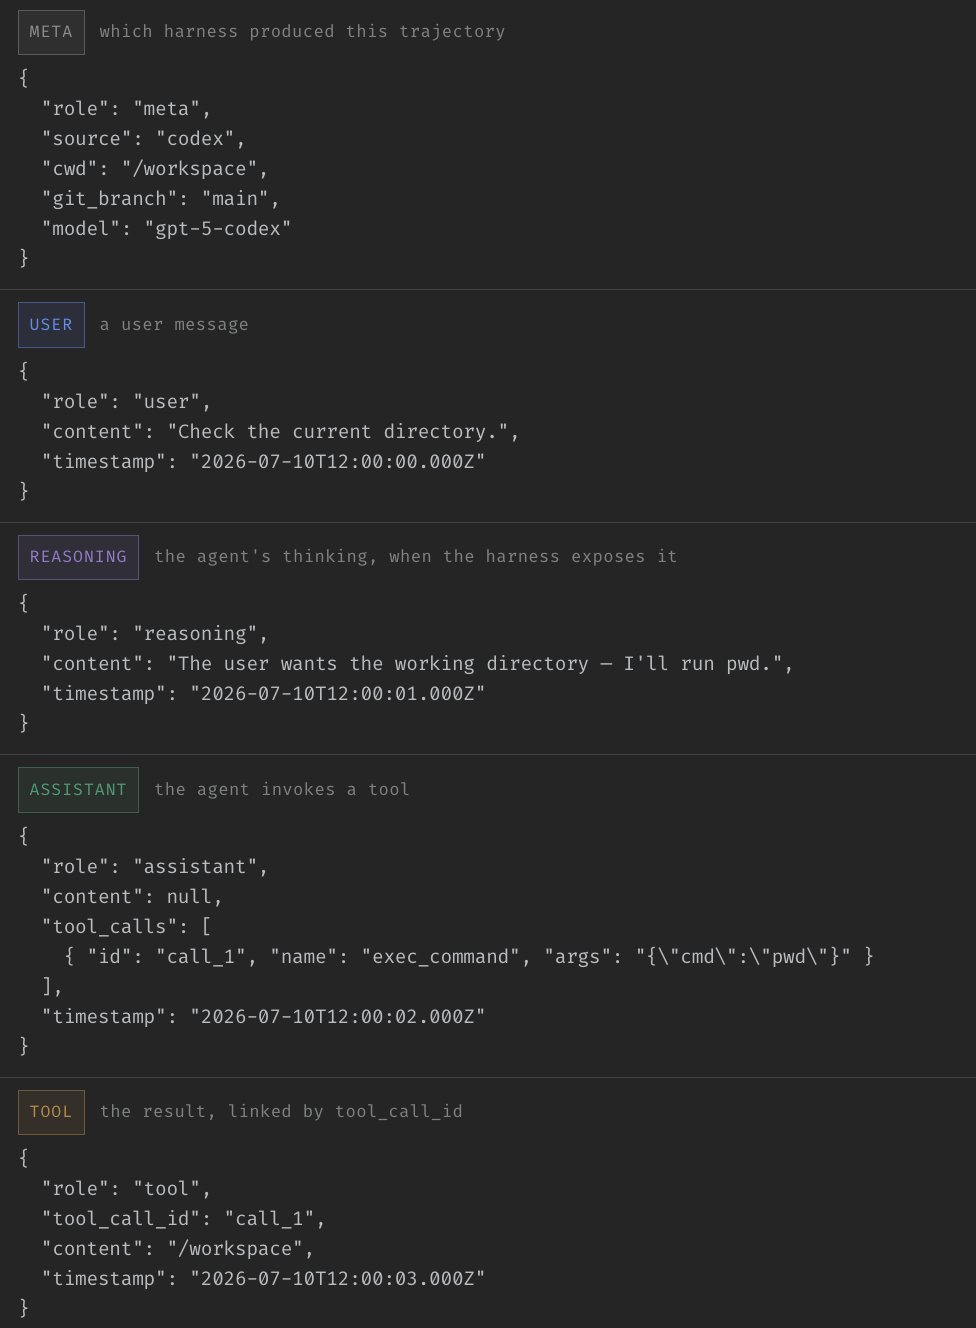
Task: Click the "source": "codex" line
Action: [x=143, y=139]
